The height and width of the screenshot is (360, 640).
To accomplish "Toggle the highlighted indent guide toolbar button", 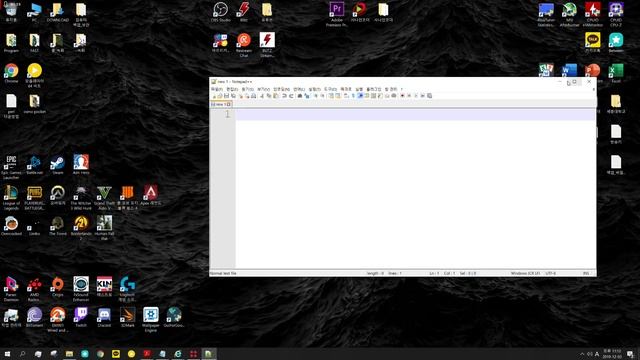I will (x=360, y=96).
